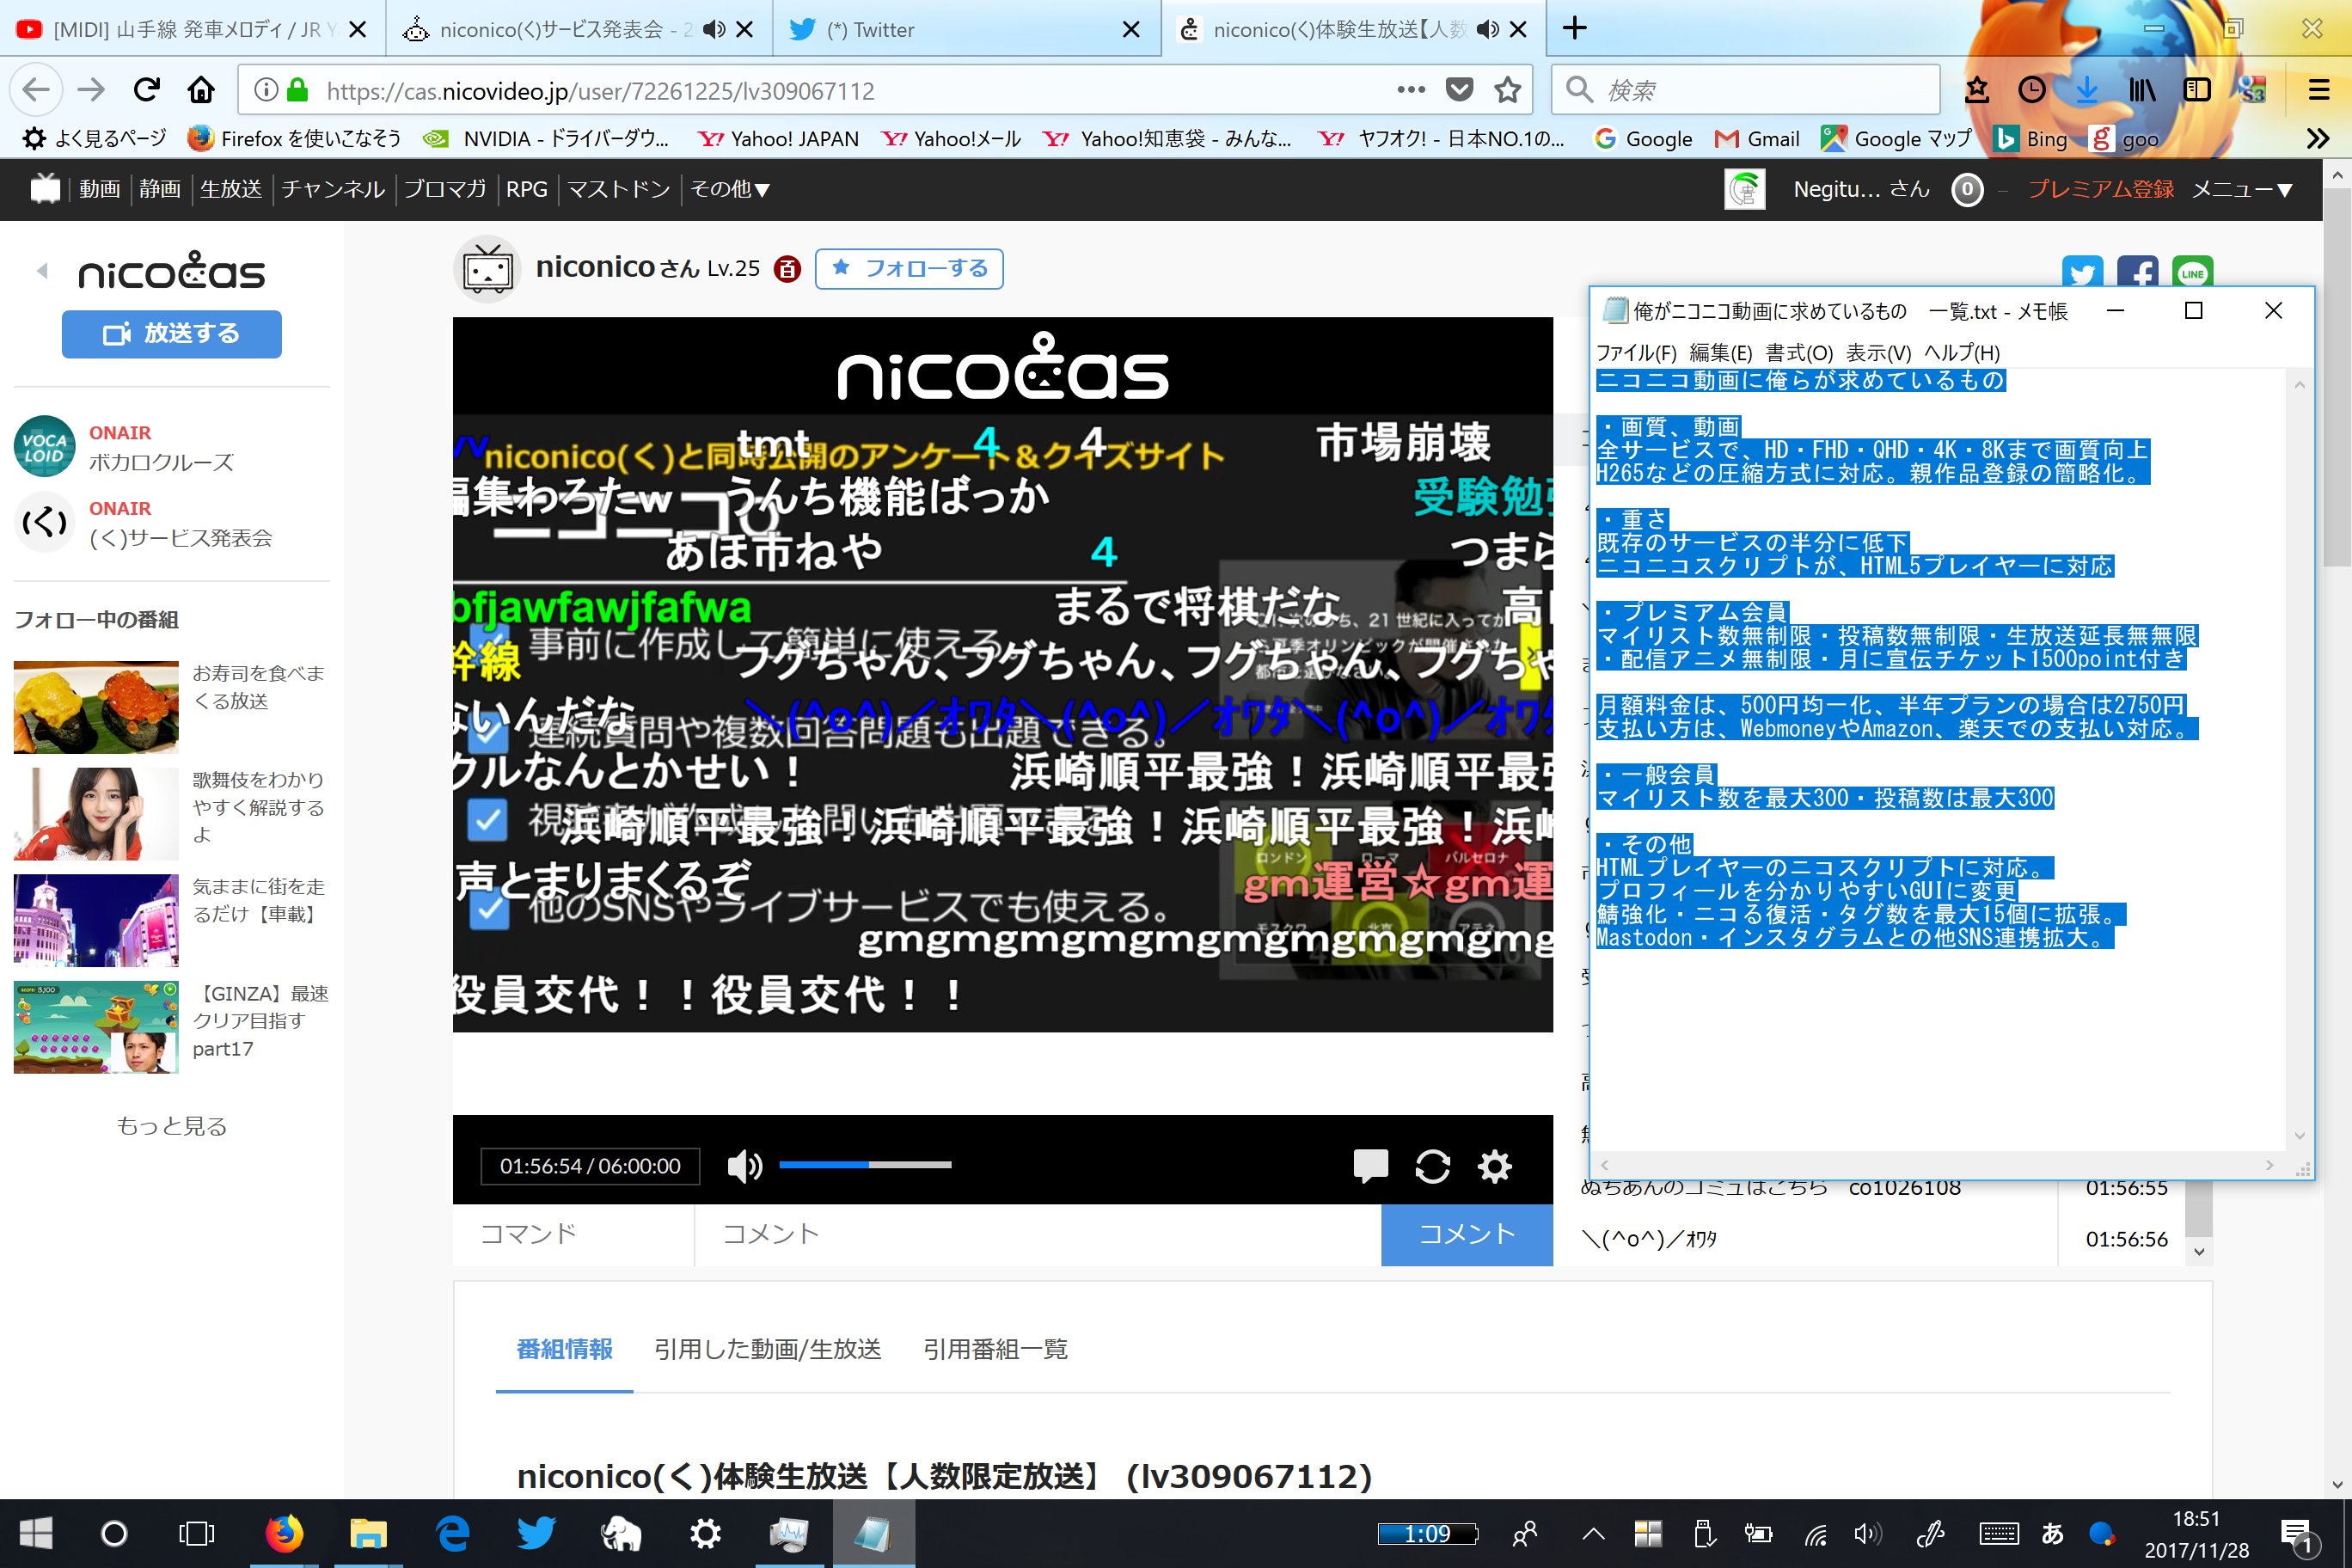Save page to Pocket
Viewport: 2352px width, 1568px height.
pos(1459,90)
